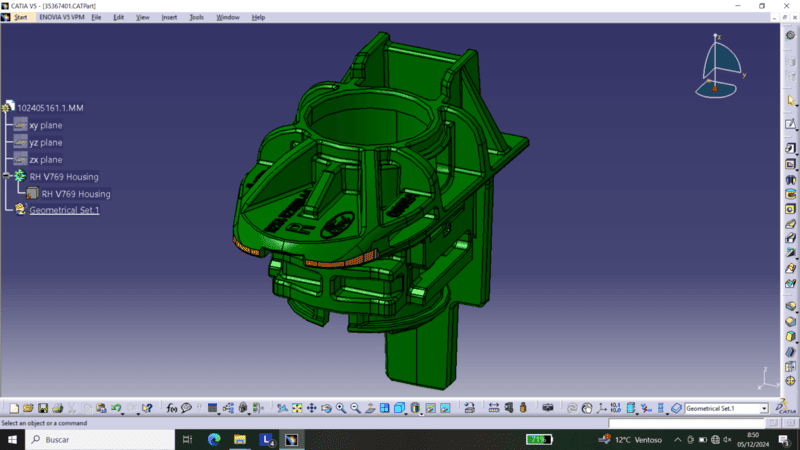Open the File menu
Image resolution: width=800 pixels, height=450 pixels.
tap(96, 17)
